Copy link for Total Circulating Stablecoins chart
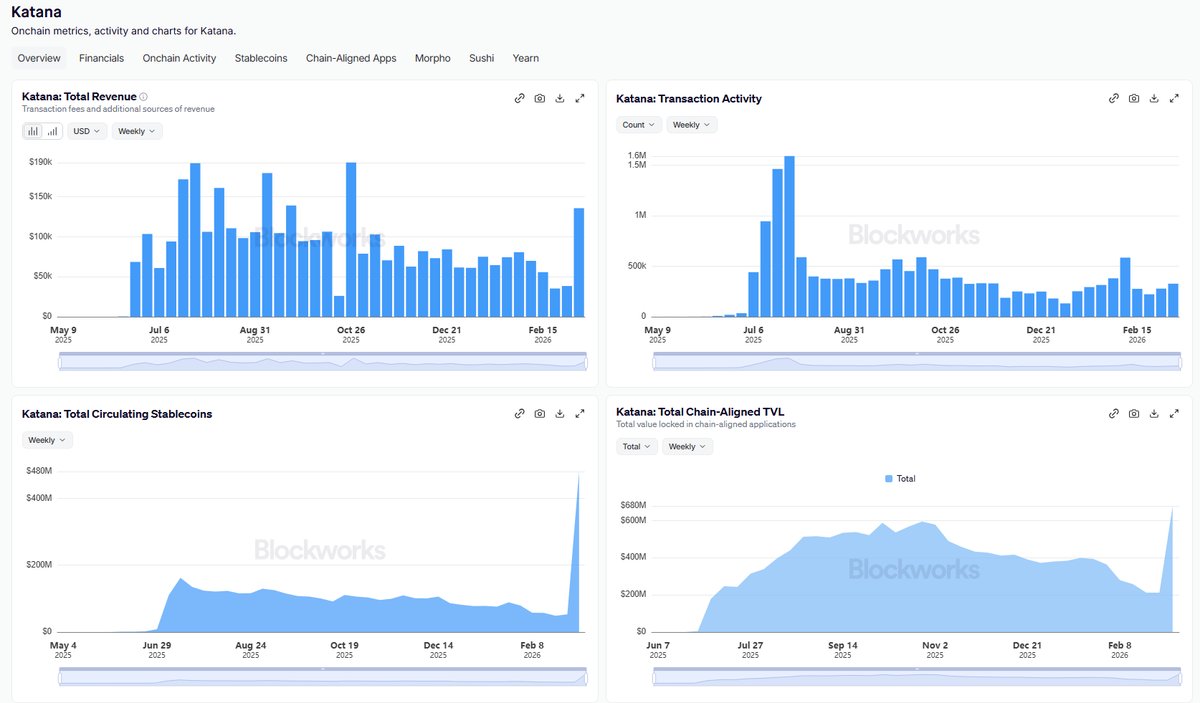1200x703 pixels. (520, 413)
